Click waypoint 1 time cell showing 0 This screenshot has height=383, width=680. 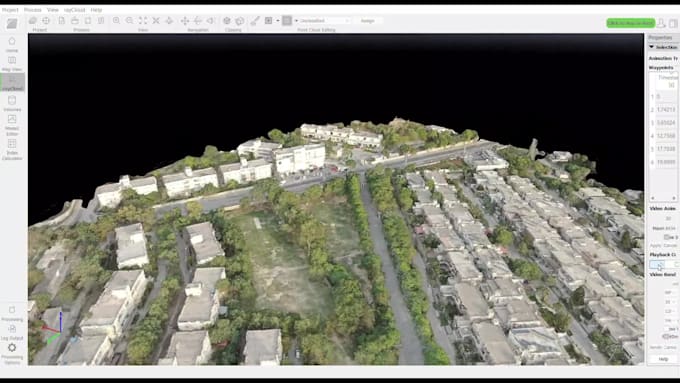[x=666, y=97]
